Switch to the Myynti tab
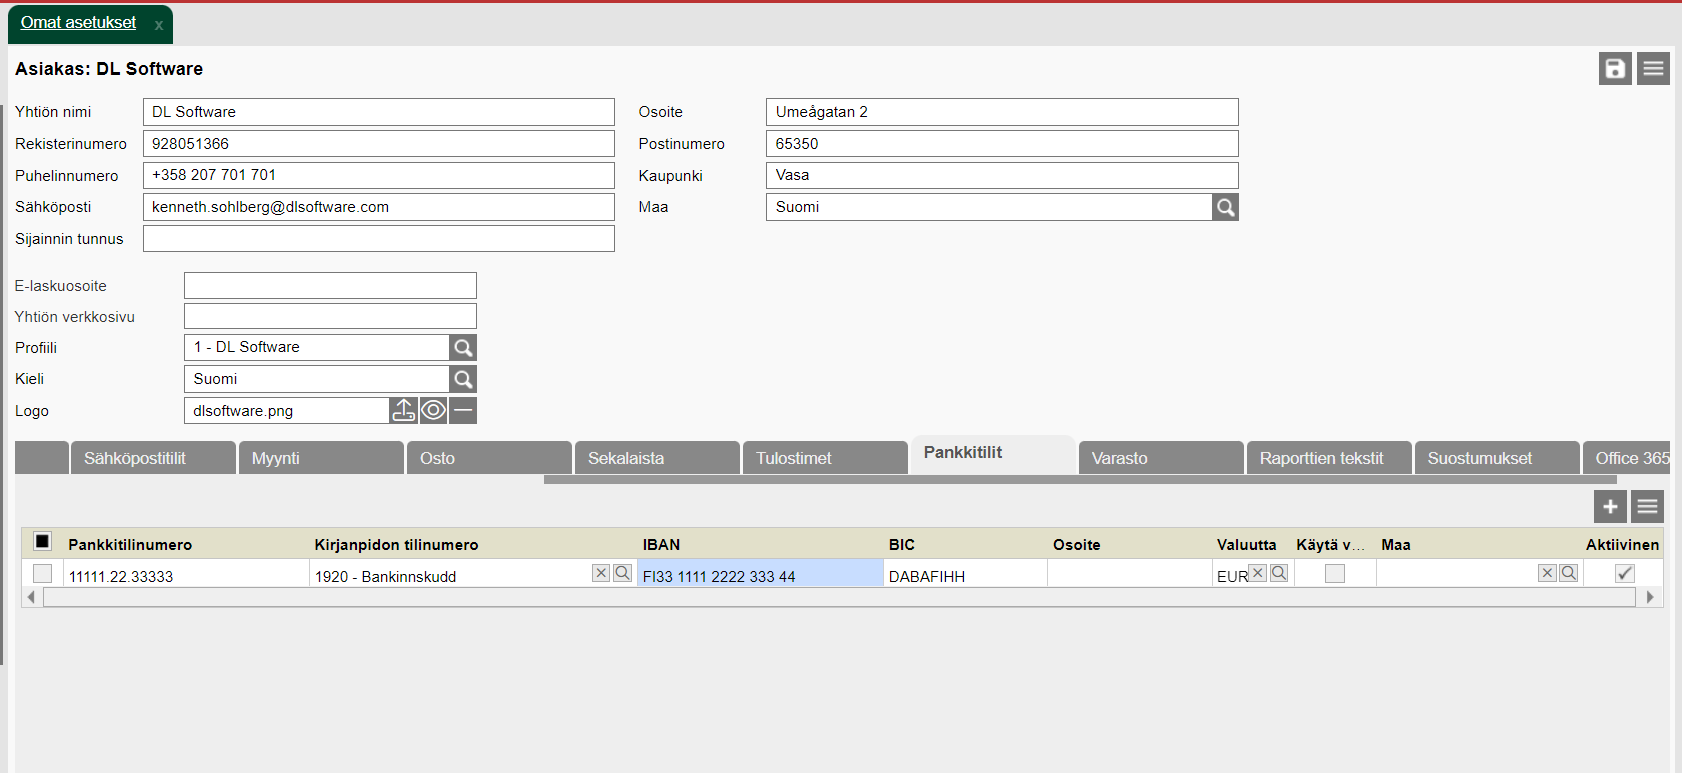This screenshot has width=1682, height=773. (320, 458)
